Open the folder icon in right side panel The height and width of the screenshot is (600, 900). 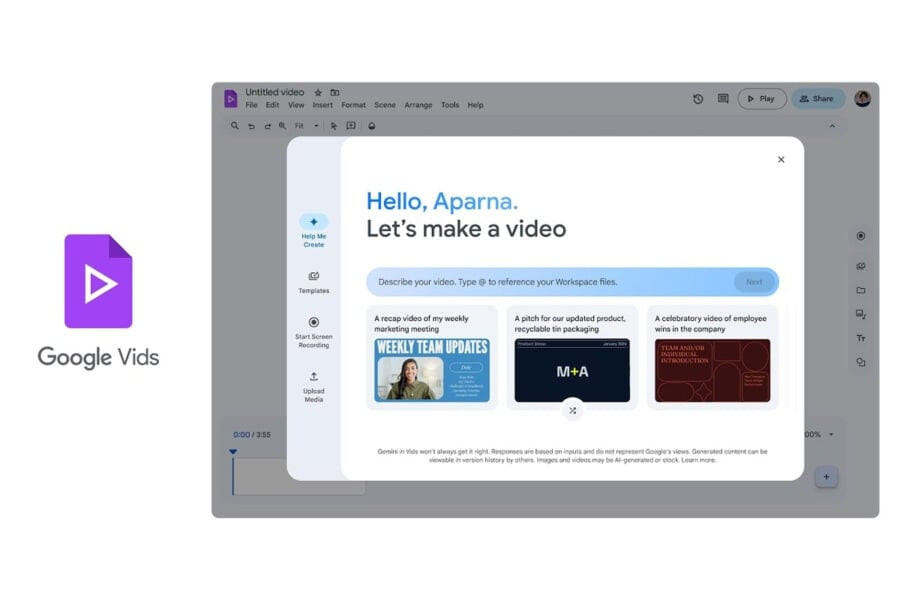coord(860,290)
